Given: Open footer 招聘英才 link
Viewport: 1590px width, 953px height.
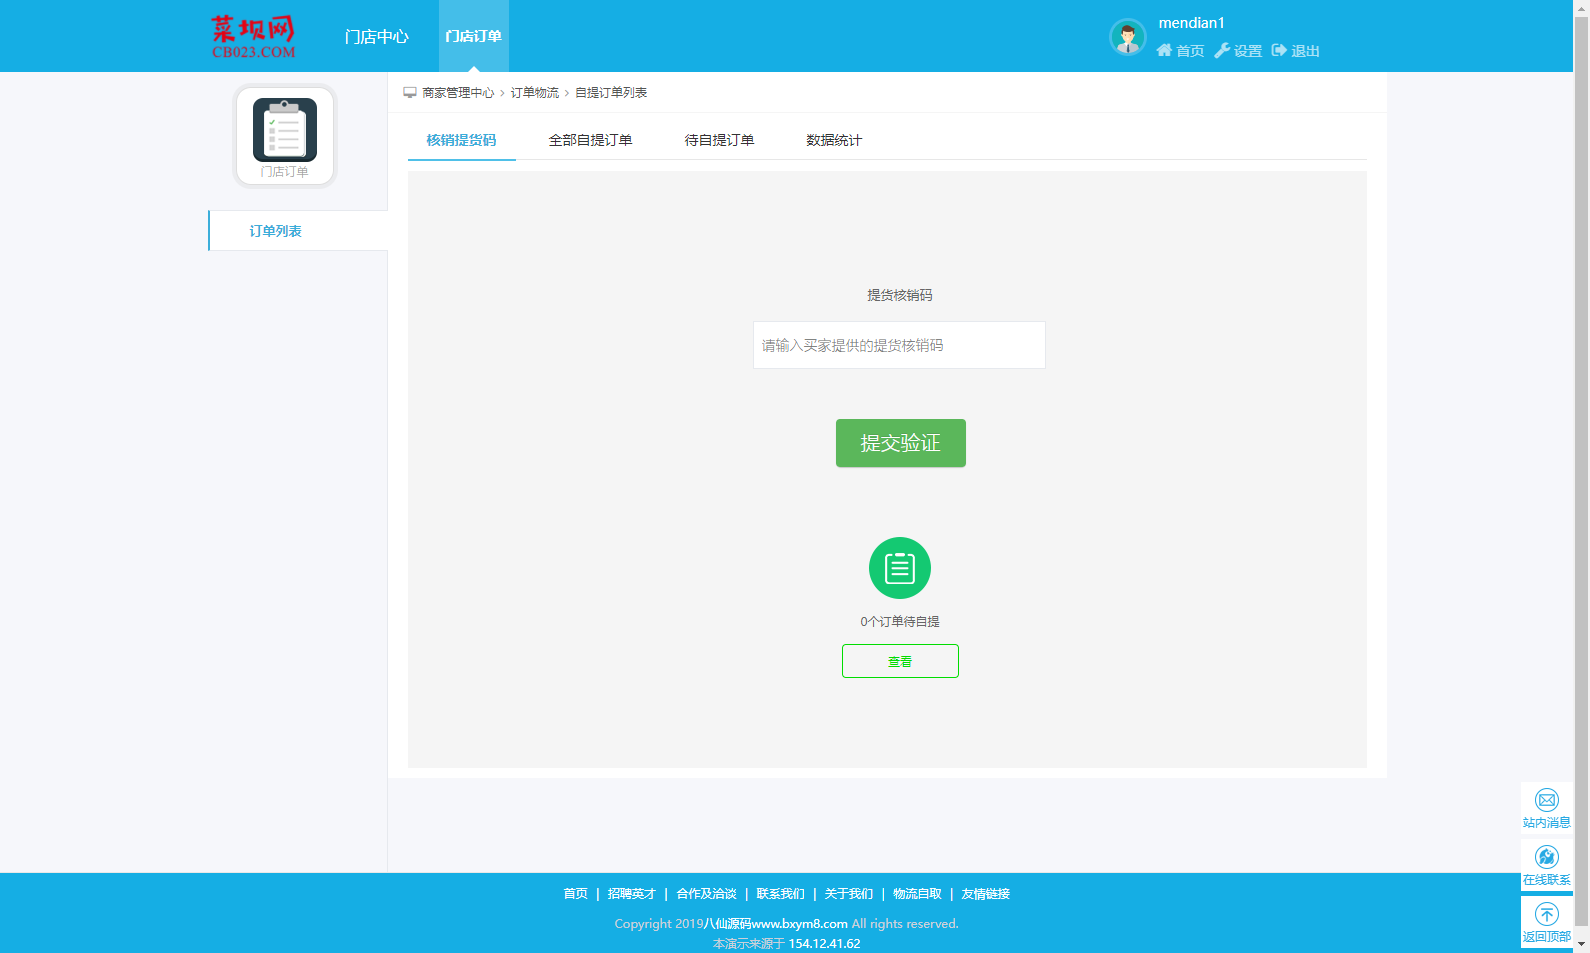Looking at the screenshot, I should pyautogui.click(x=632, y=894).
